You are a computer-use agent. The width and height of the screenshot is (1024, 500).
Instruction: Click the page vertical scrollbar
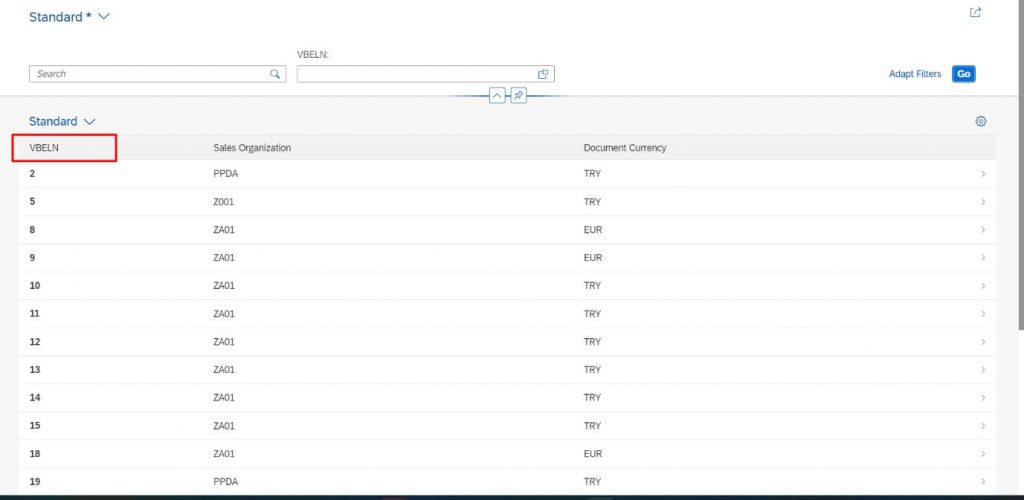1020,163
